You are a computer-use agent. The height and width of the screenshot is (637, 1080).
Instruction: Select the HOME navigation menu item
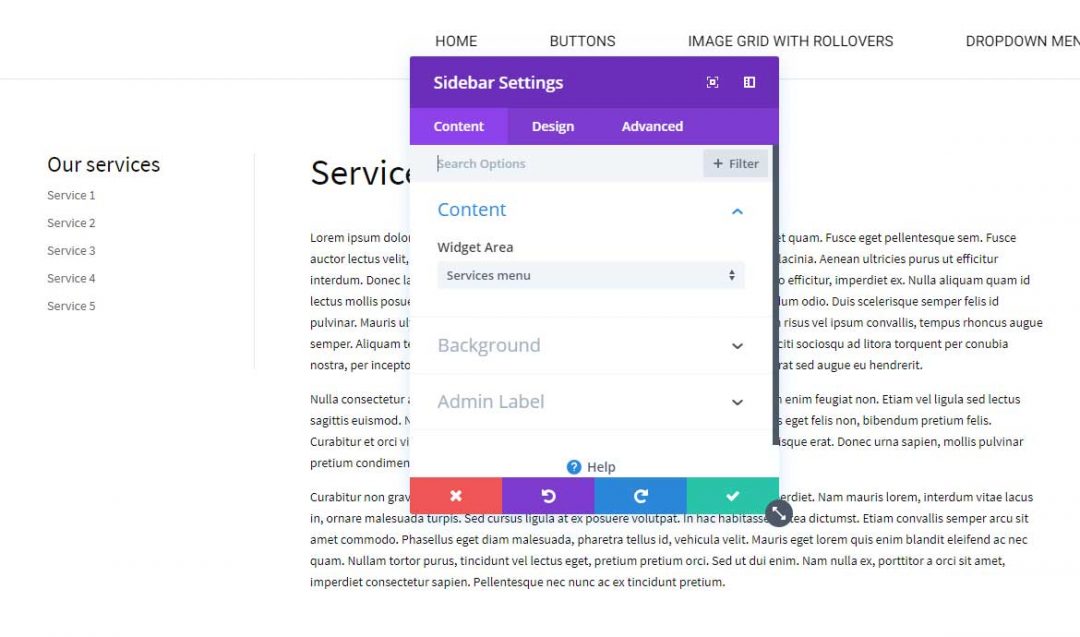[456, 41]
